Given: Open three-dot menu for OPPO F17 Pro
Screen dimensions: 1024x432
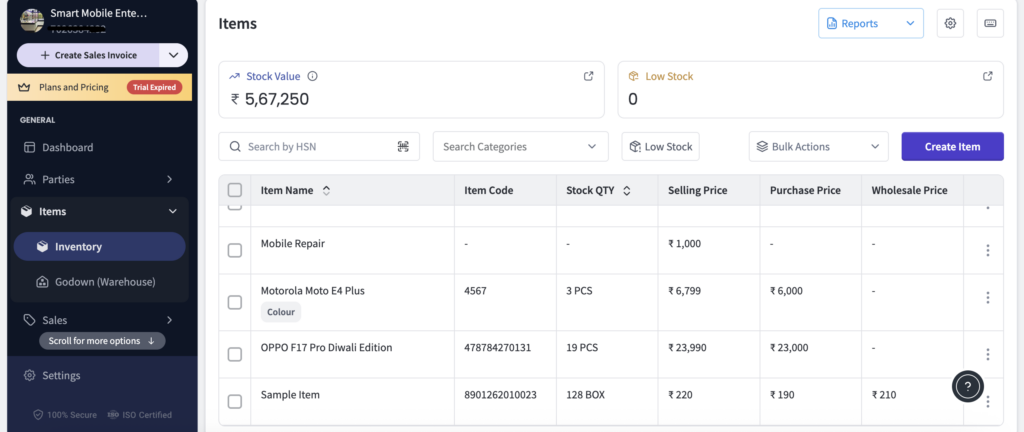Looking at the screenshot, I should click(987, 354).
